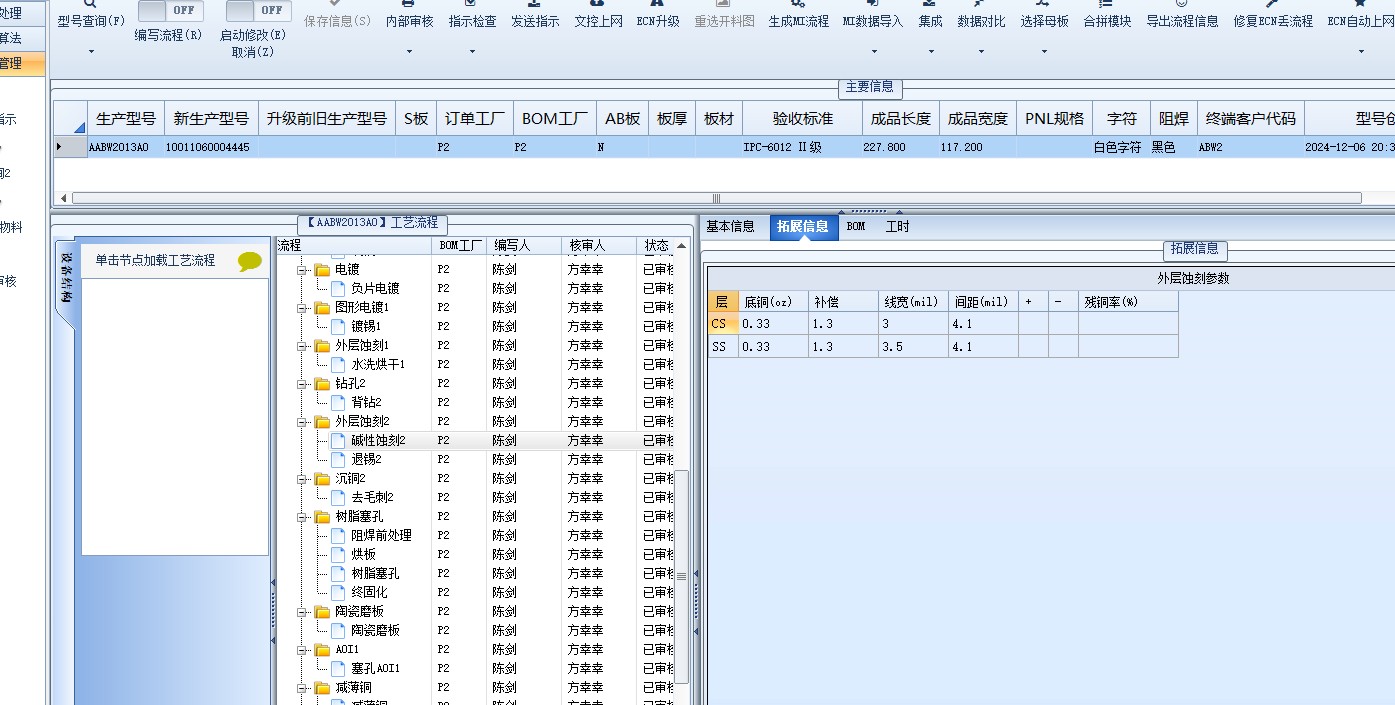
Task: Click the main grid horizontal scrollbar
Action: pos(716,198)
